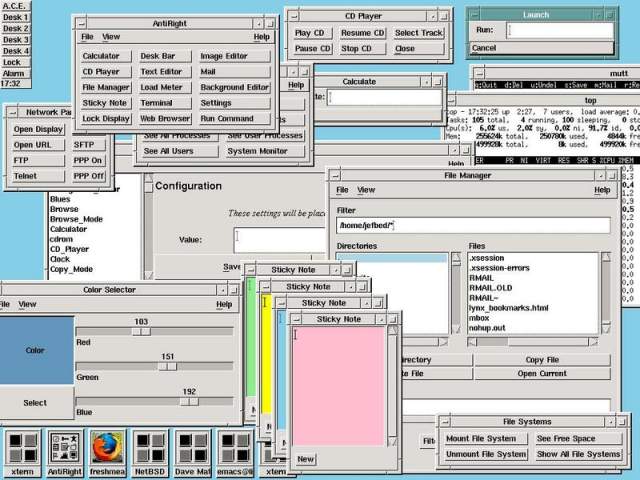Turn PPP On in Network panel

[x=87, y=160]
